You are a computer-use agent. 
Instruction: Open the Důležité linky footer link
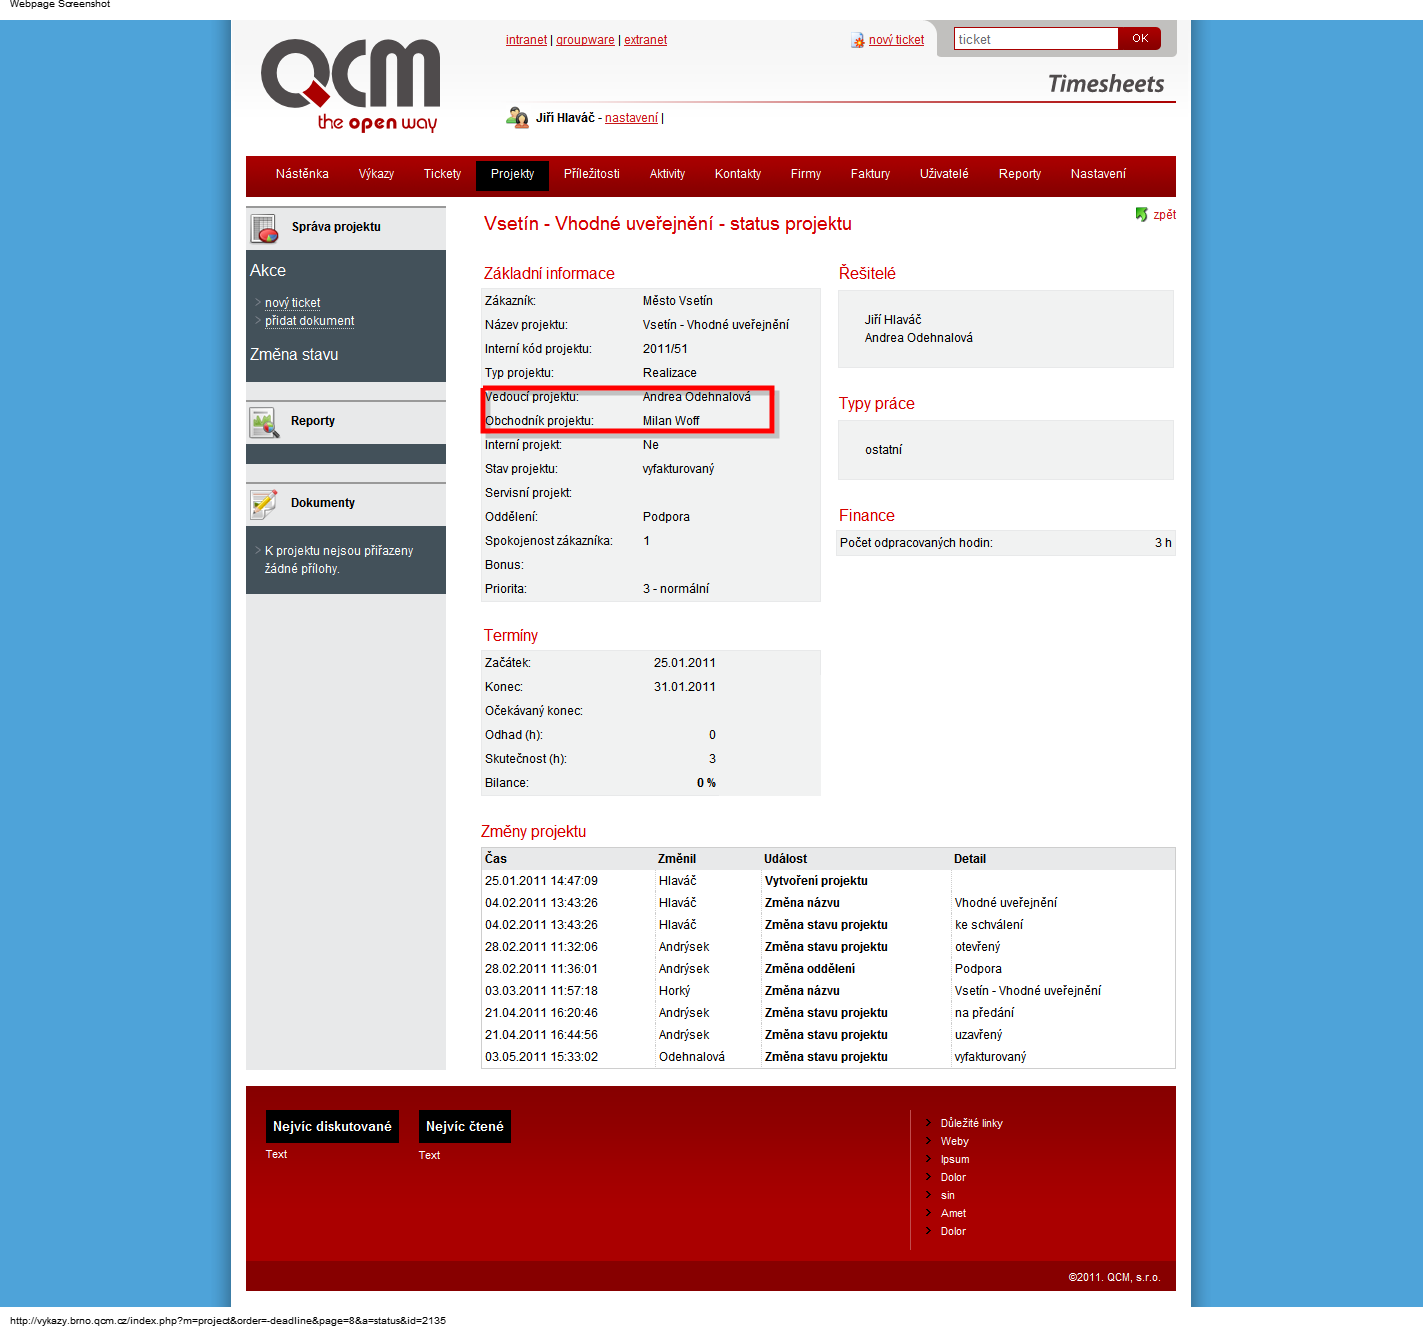971,1123
